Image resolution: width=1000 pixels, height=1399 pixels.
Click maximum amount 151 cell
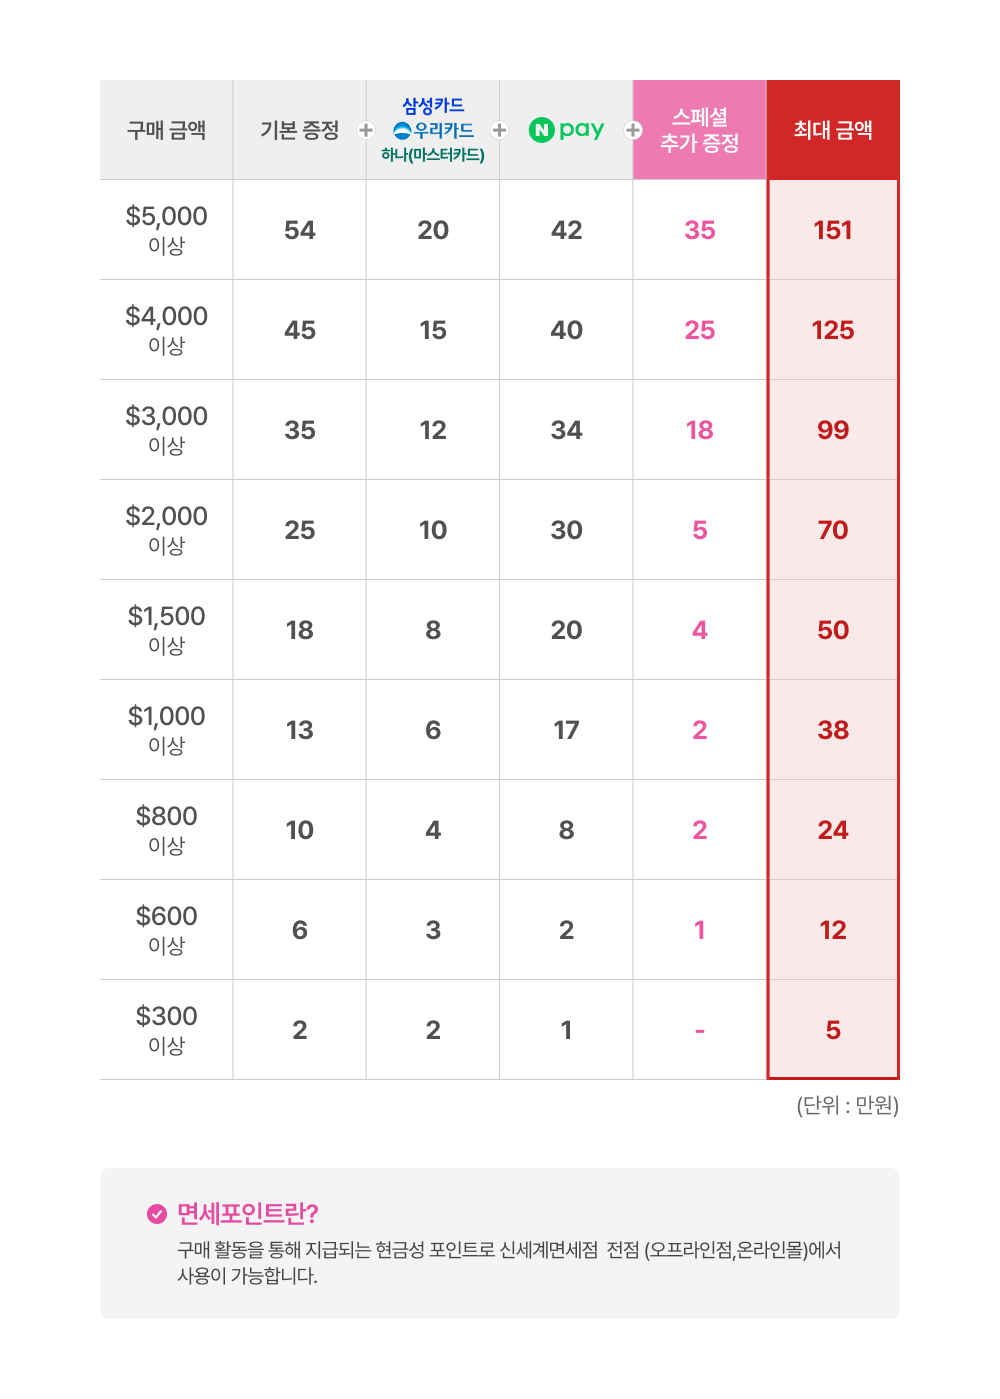[x=833, y=230]
